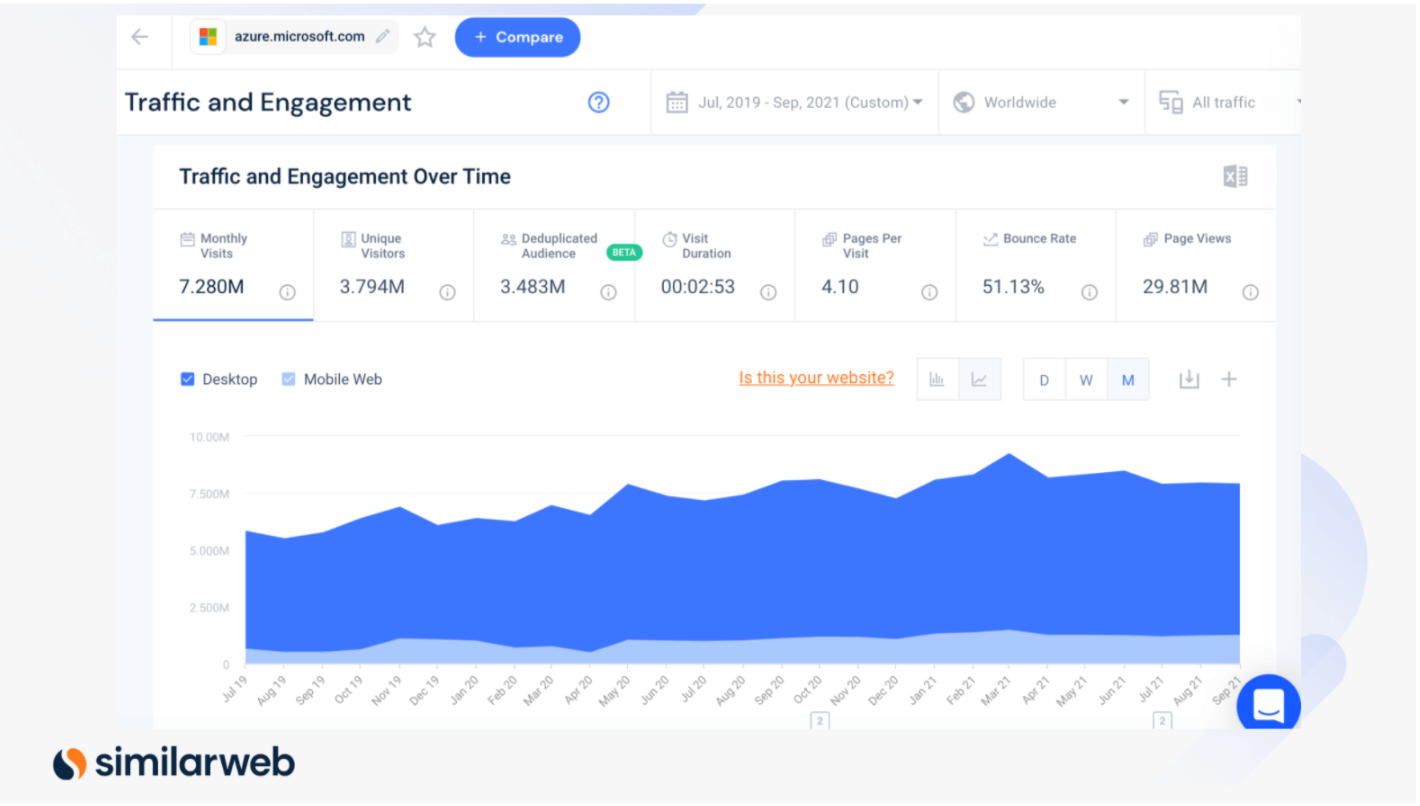1420x806 pixels.
Task: Open the date range dropdown
Action: point(794,102)
